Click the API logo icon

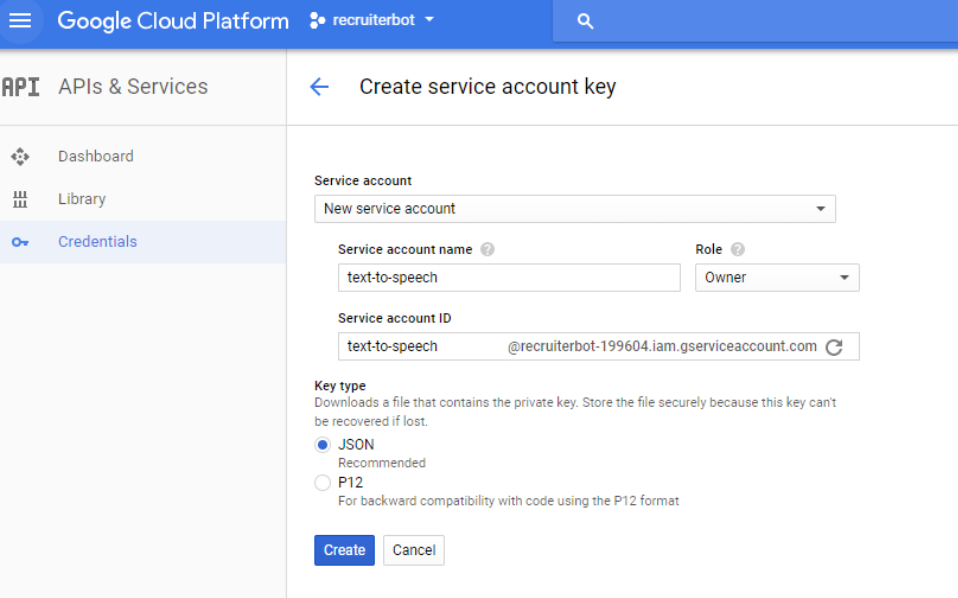[20, 87]
